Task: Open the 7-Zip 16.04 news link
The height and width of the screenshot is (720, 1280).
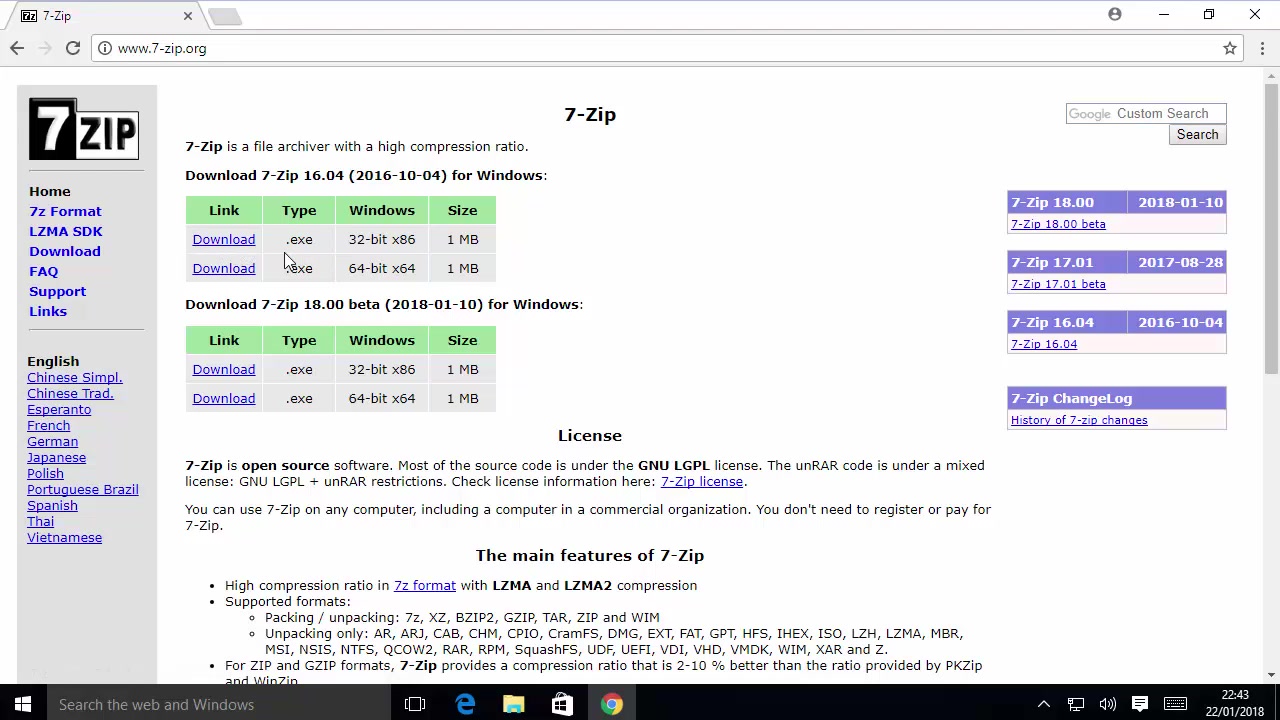Action: pos(1044,344)
